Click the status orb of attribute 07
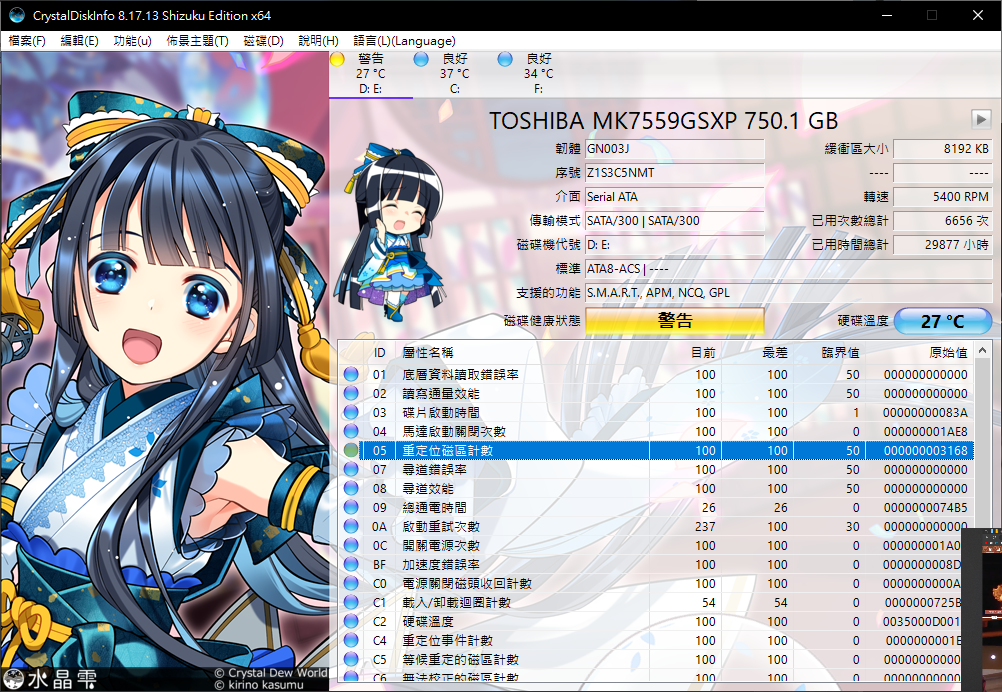The height and width of the screenshot is (692, 1002). (x=351, y=470)
